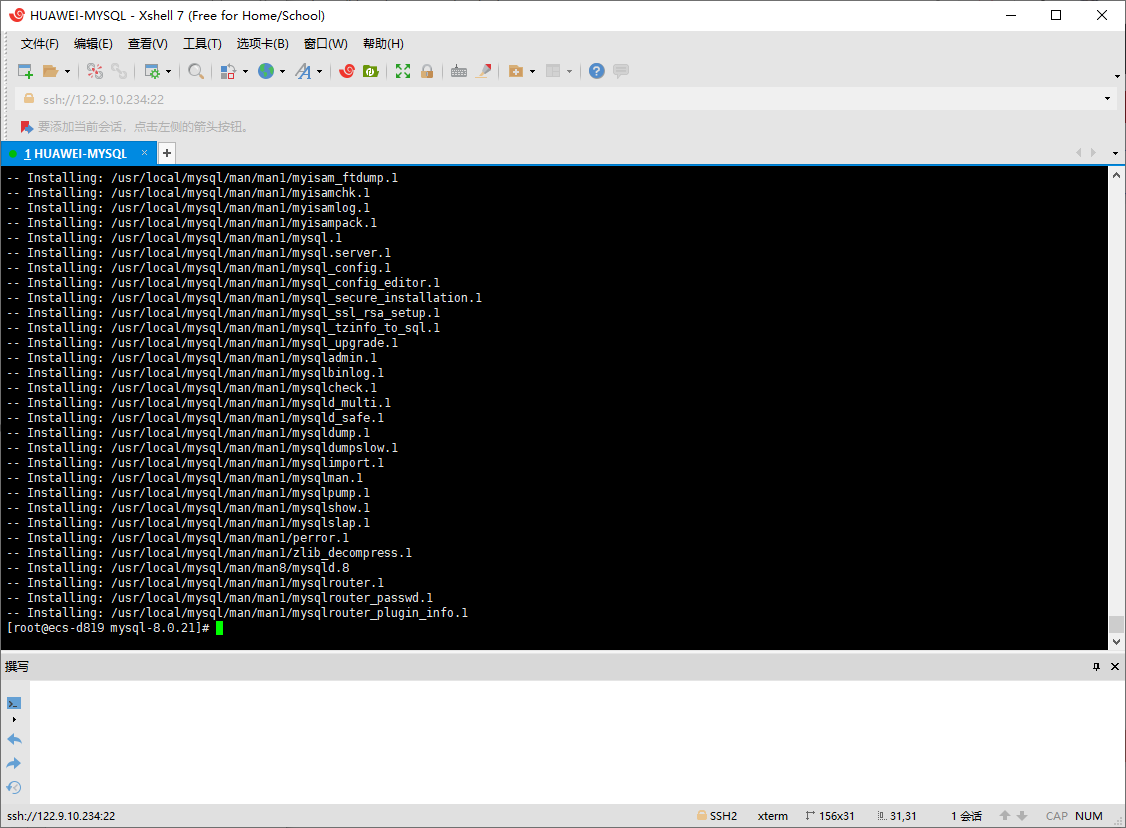Click the compose target terminal icon
1126x828 pixels.
[x=14, y=703]
